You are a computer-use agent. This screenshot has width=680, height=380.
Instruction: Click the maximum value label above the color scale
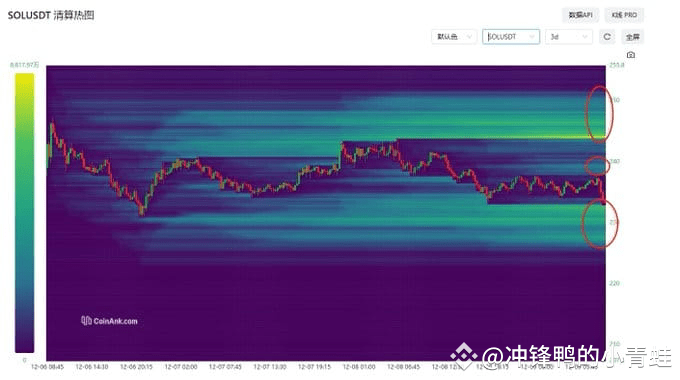point(24,65)
